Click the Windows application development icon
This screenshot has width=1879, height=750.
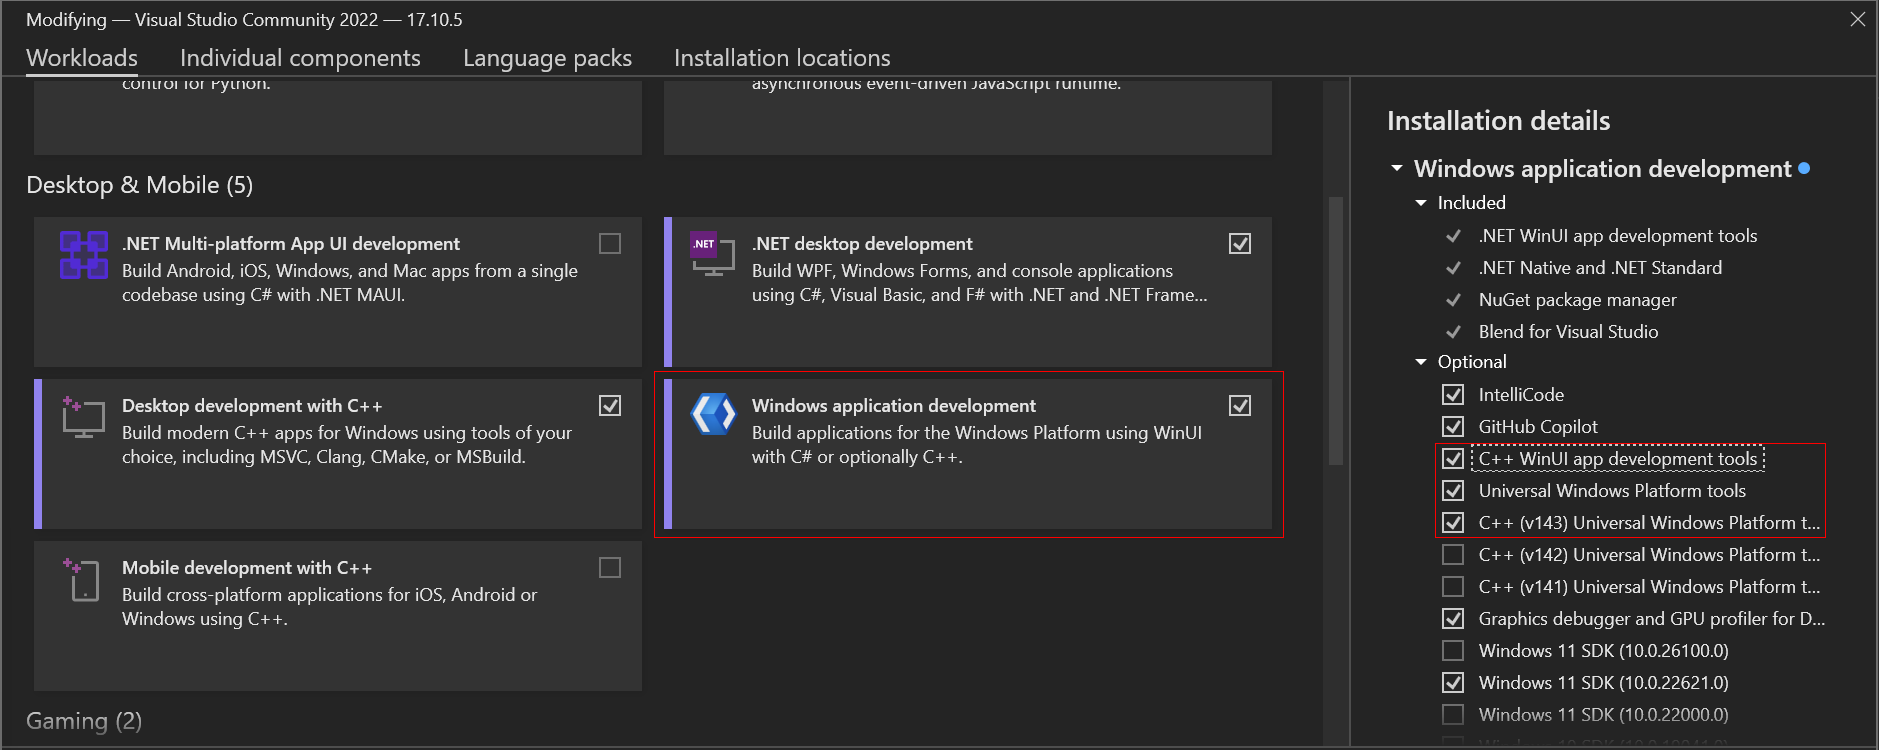(x=714, y=414)
